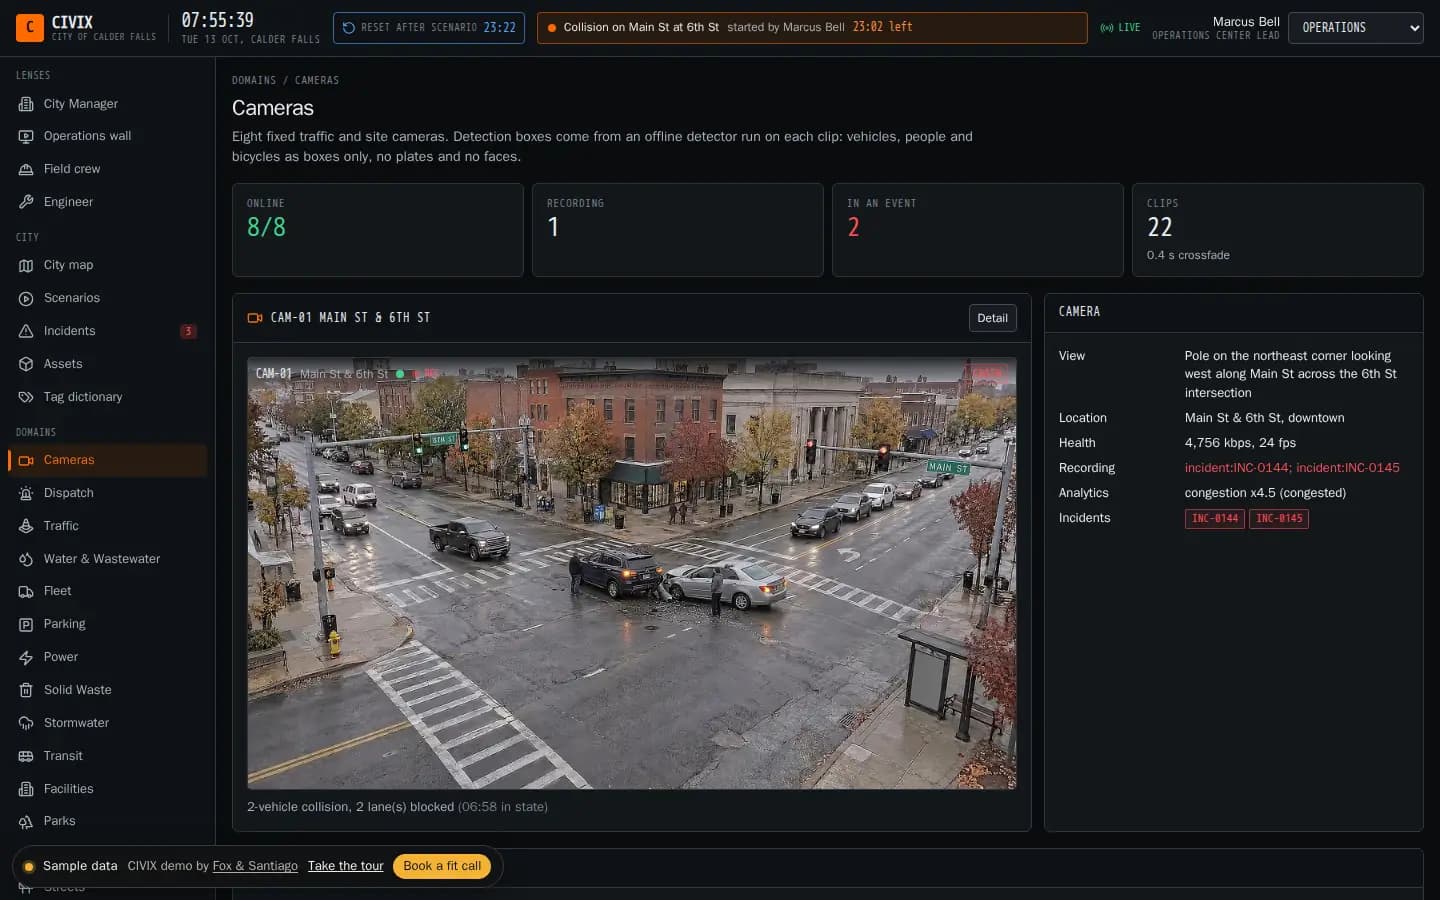The height and width of the screenshot is (900, 1440).
Task: Select the Power lightning bolt icon
Action: click(26, 657)
